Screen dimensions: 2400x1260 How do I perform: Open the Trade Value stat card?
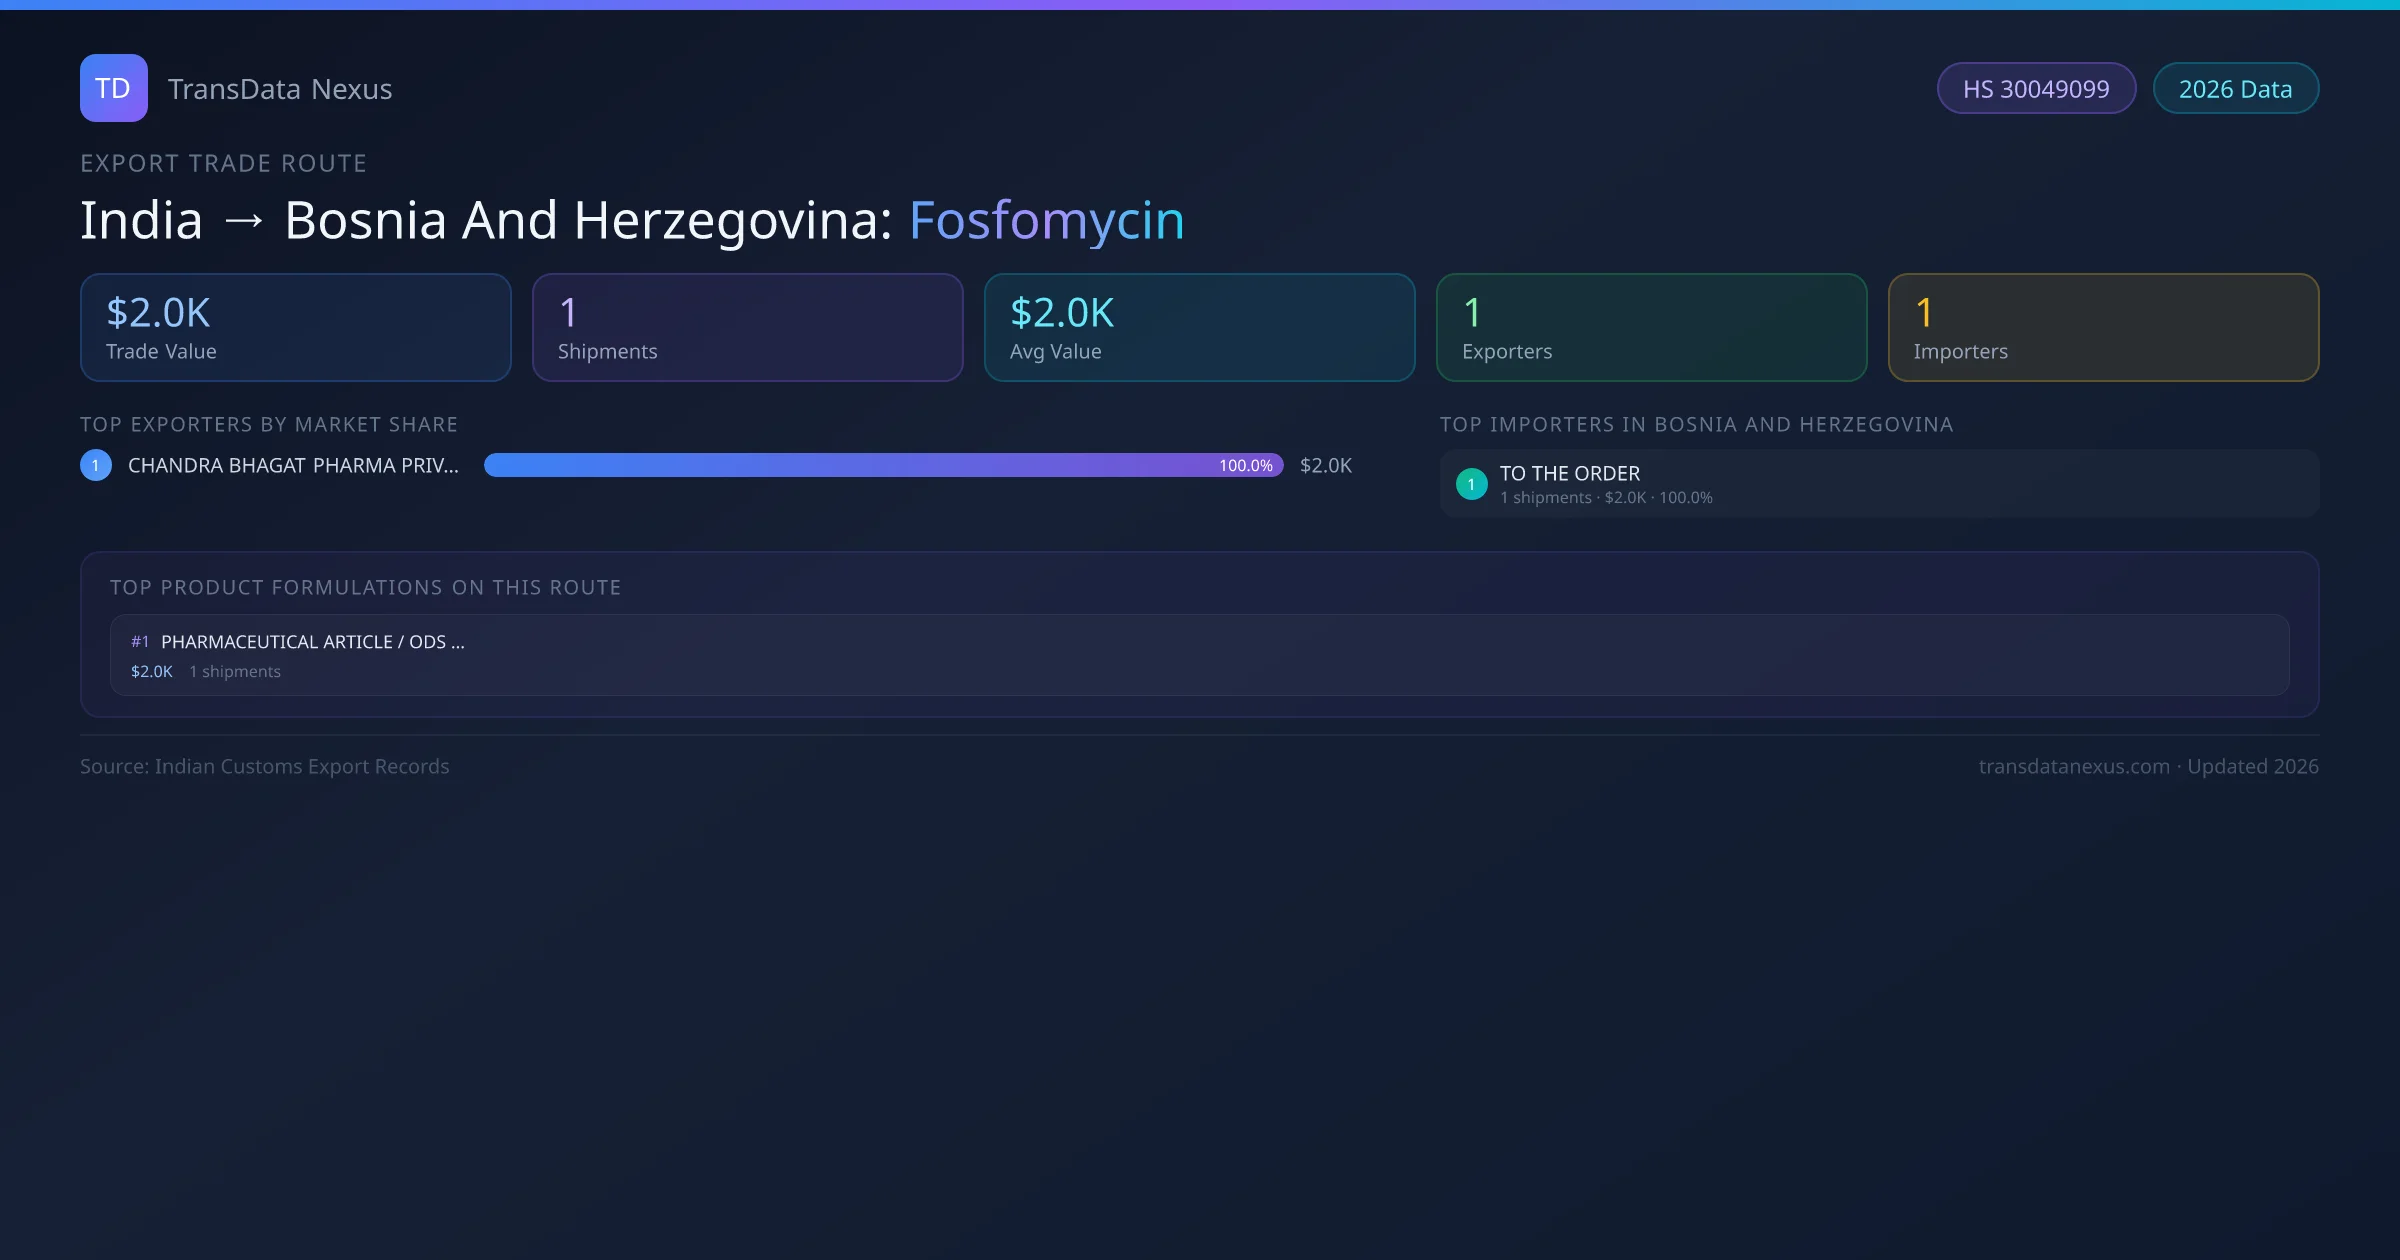point(295,328)
